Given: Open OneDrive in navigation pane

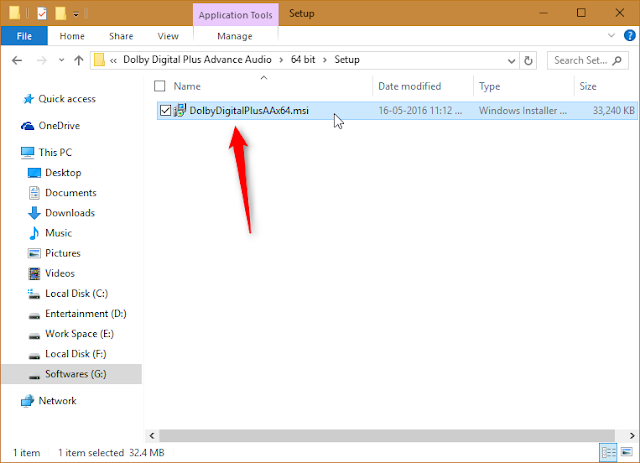Looking at the screenshot, I should pyautogui.click(x=59, y=126).
